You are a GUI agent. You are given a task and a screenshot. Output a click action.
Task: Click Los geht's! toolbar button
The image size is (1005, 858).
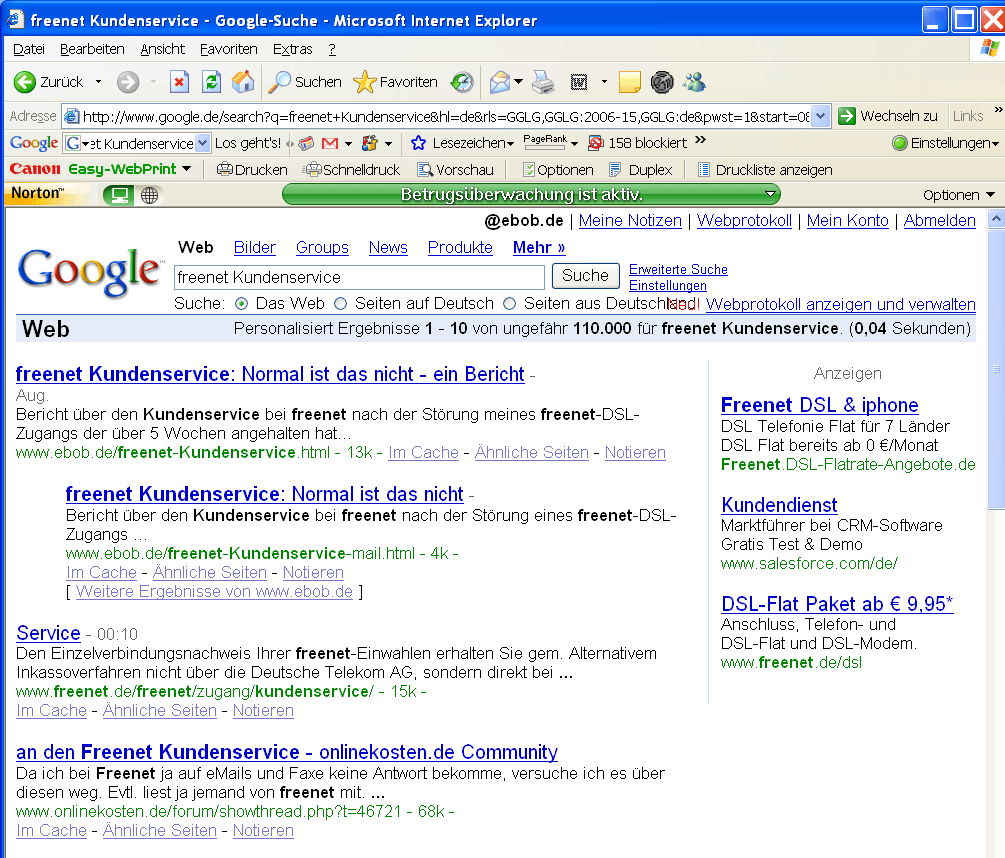point(248,143)
